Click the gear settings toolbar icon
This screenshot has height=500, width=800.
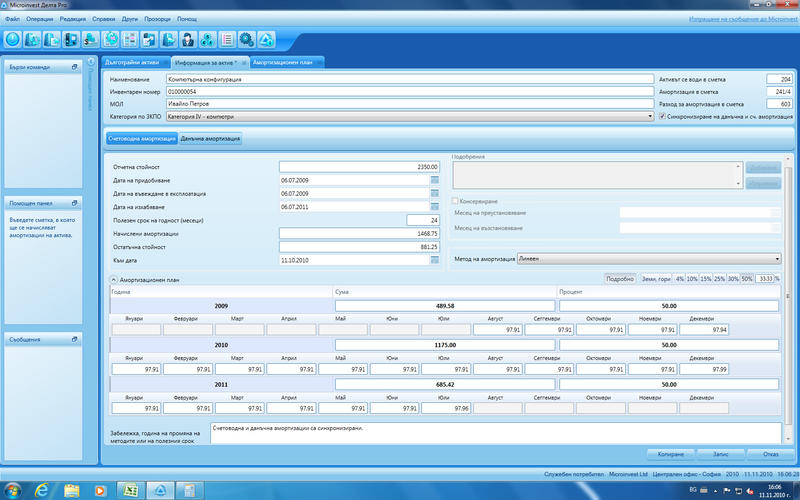coord(246,40)
